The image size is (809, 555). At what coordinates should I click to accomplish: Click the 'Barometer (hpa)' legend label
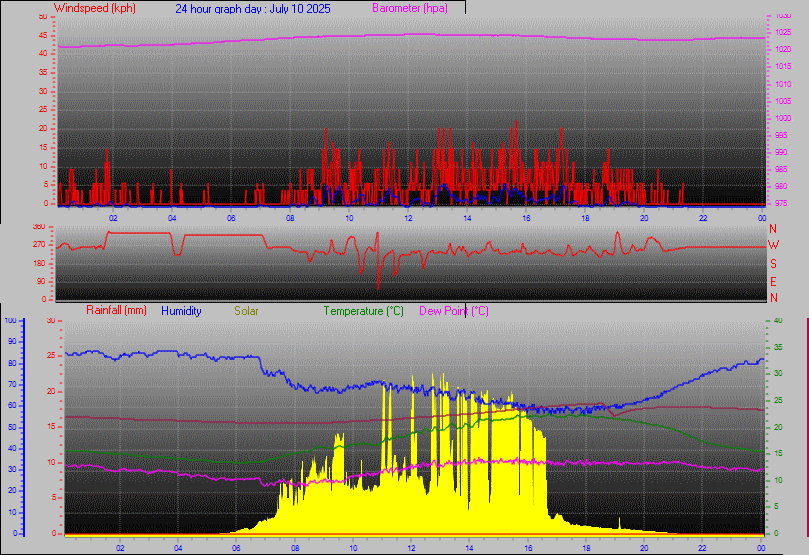410,8
